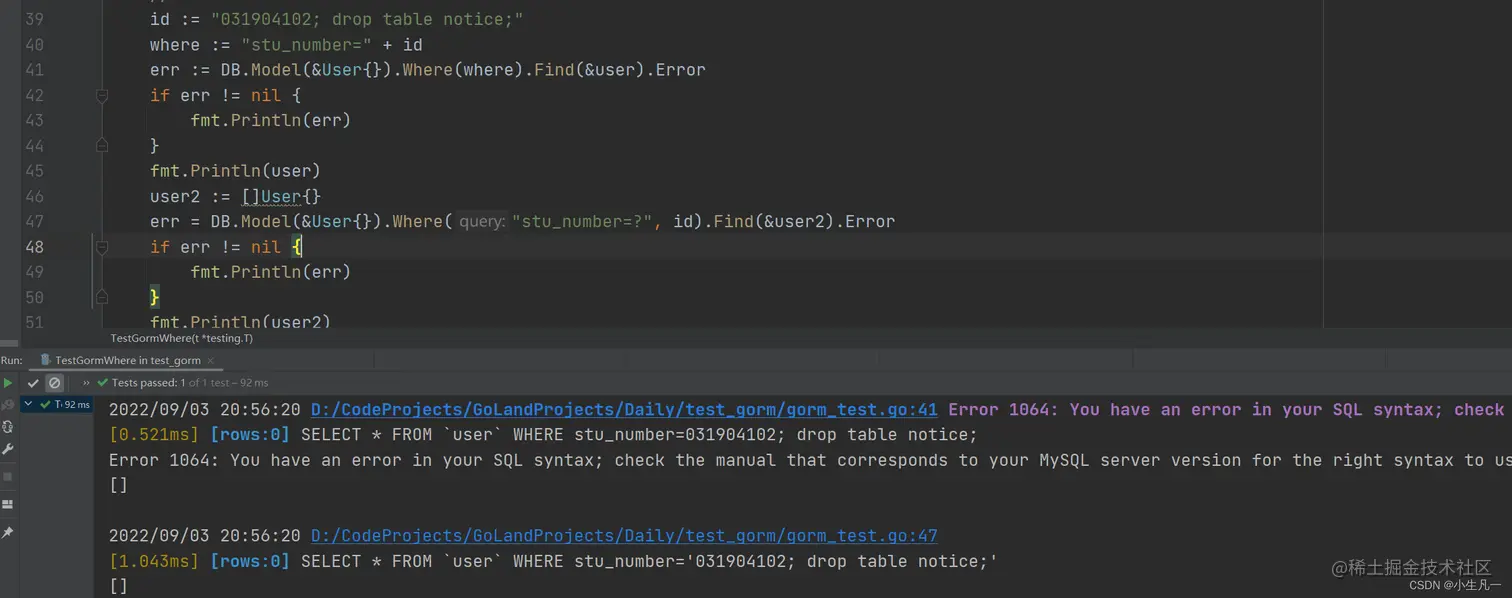Click the rerun failed tests icon
Screen dimensions: 1512x598
6,404
